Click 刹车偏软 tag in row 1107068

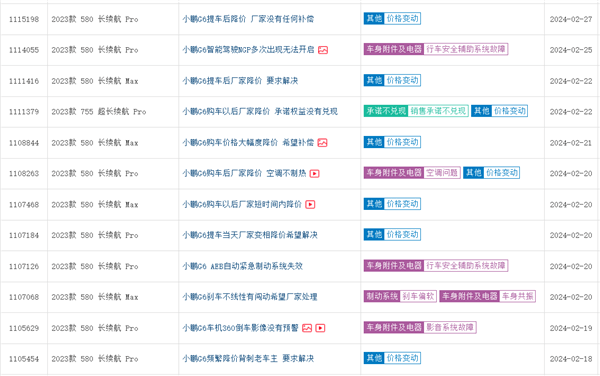(418, 296)
